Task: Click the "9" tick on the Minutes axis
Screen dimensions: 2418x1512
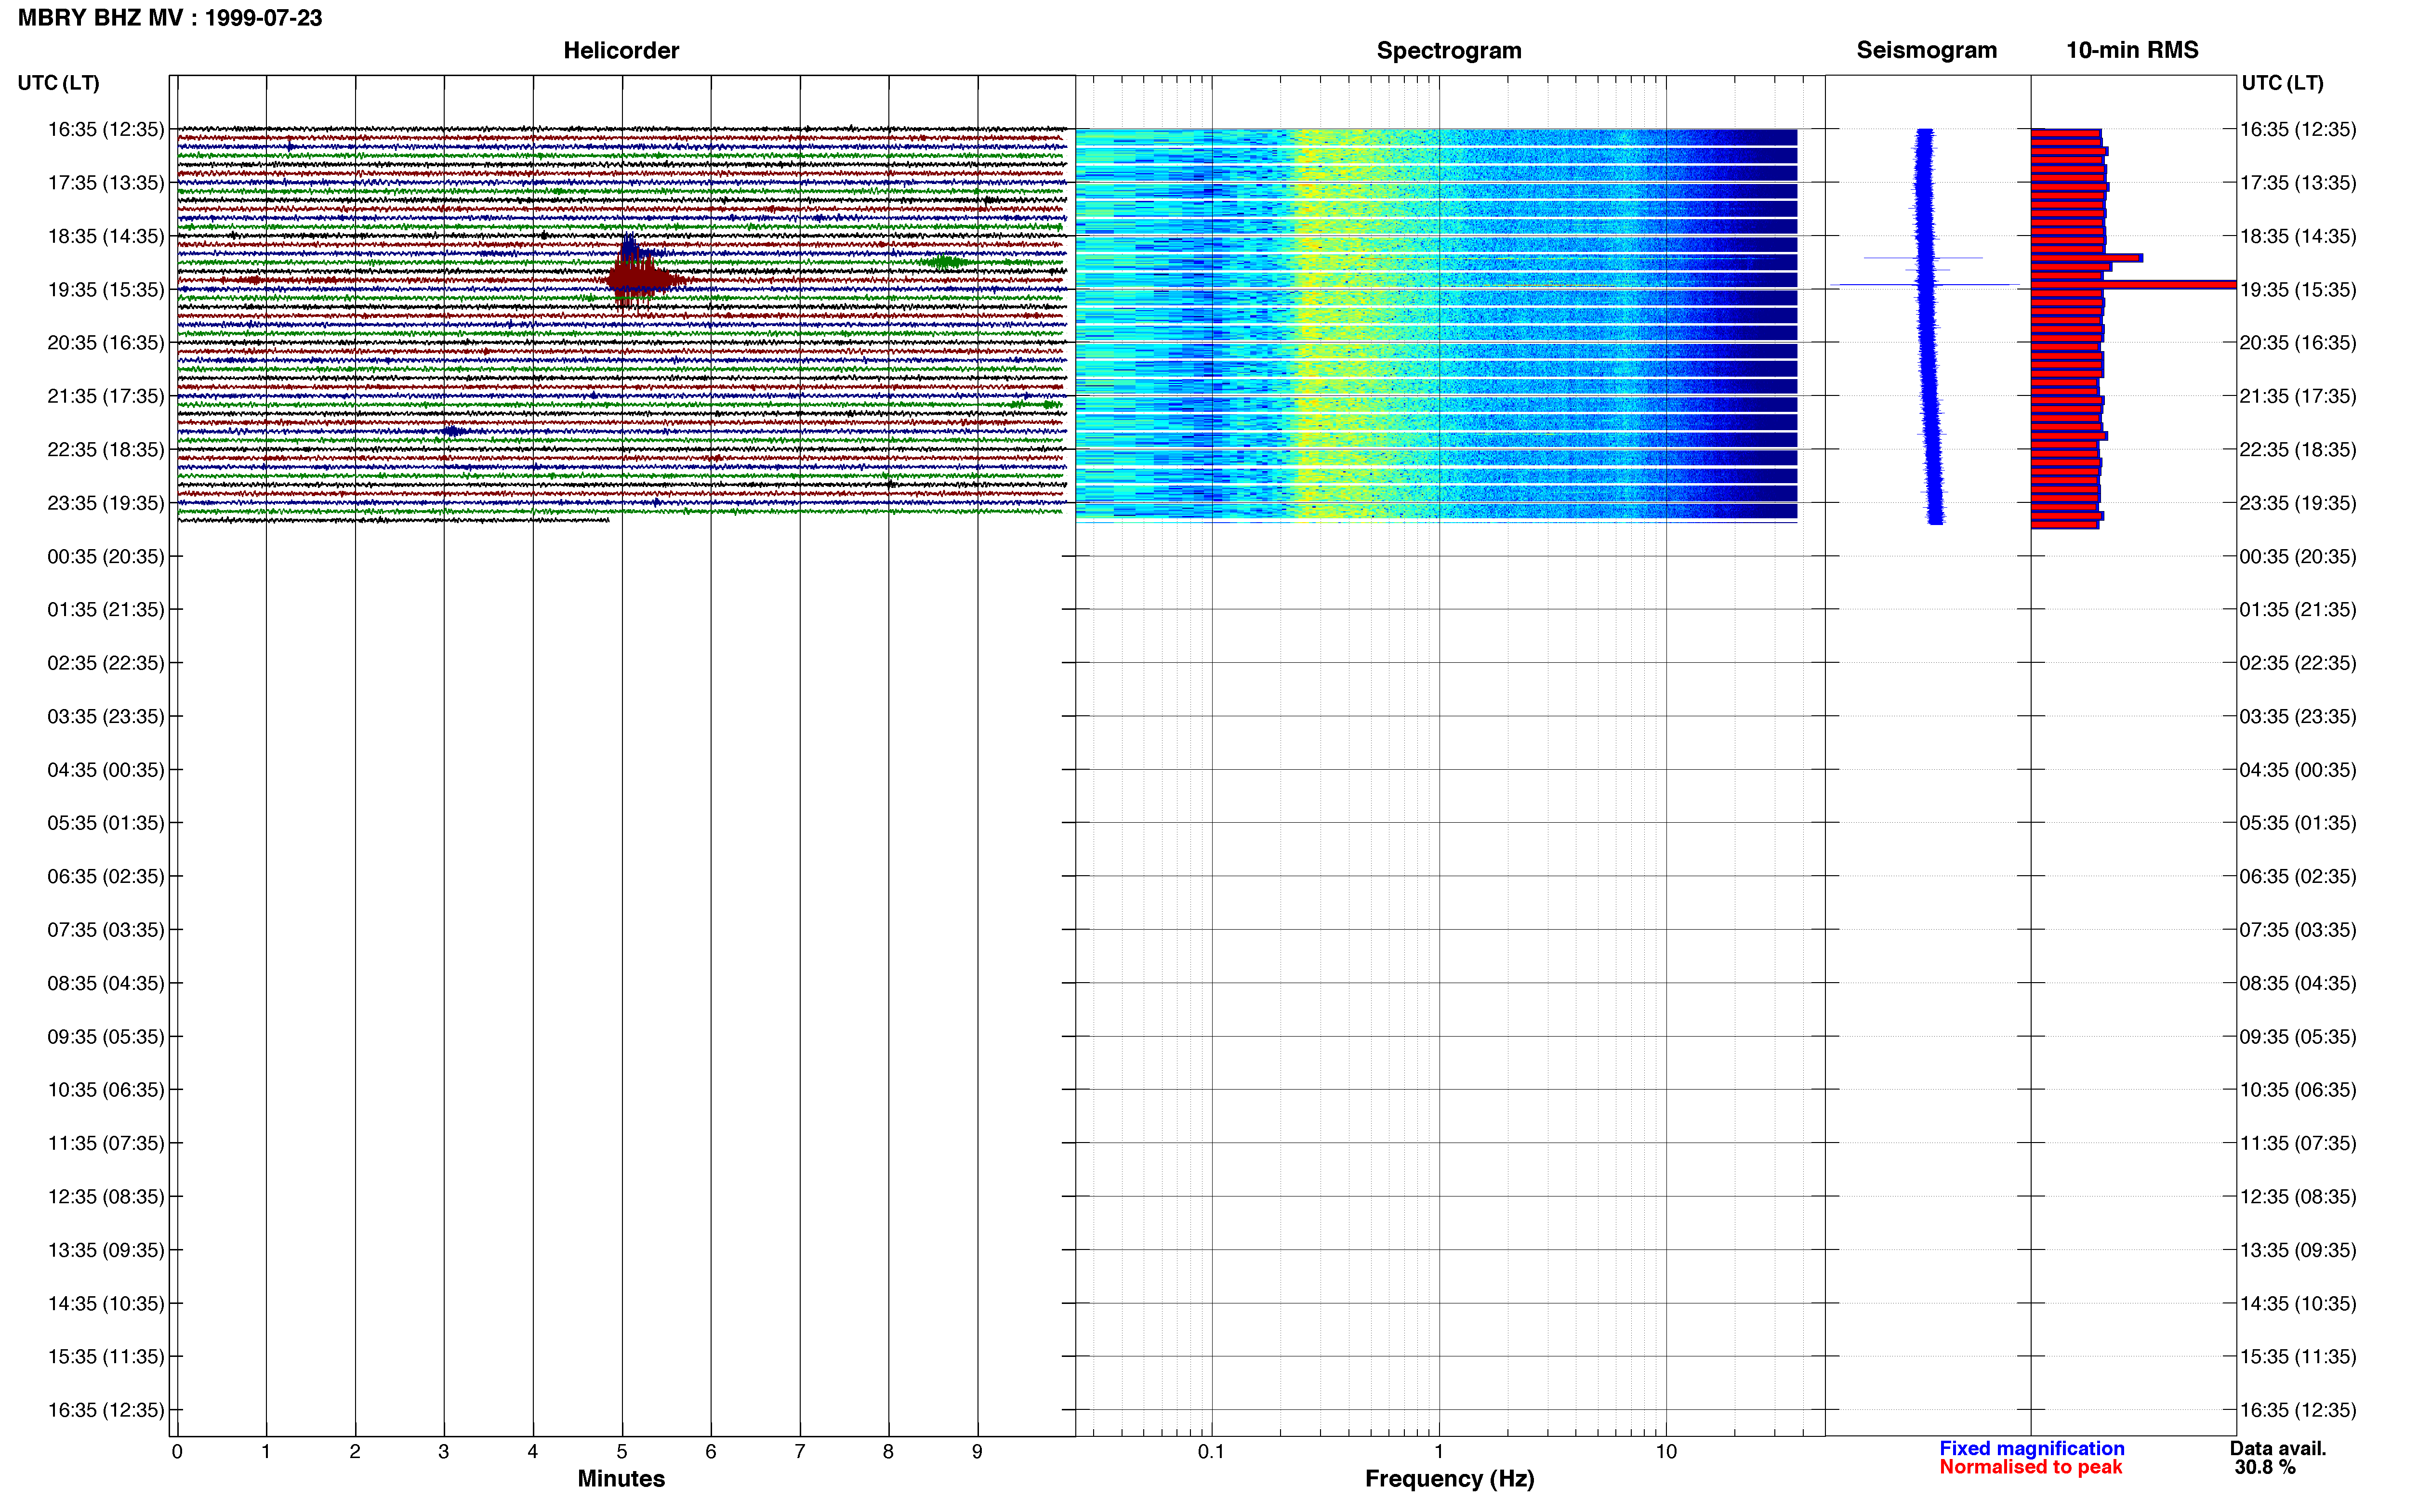Action: tap(977, 1451)
